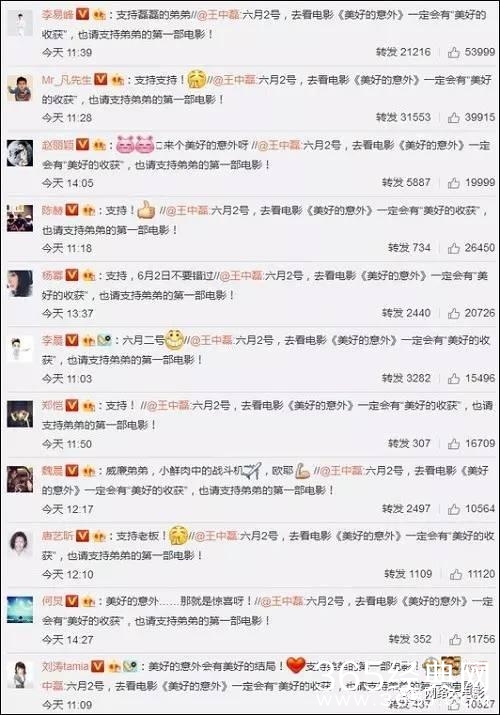Screen dimensions: 500x715
Task: Click verified V badge next to 李易峰
Action: (82, 14)
